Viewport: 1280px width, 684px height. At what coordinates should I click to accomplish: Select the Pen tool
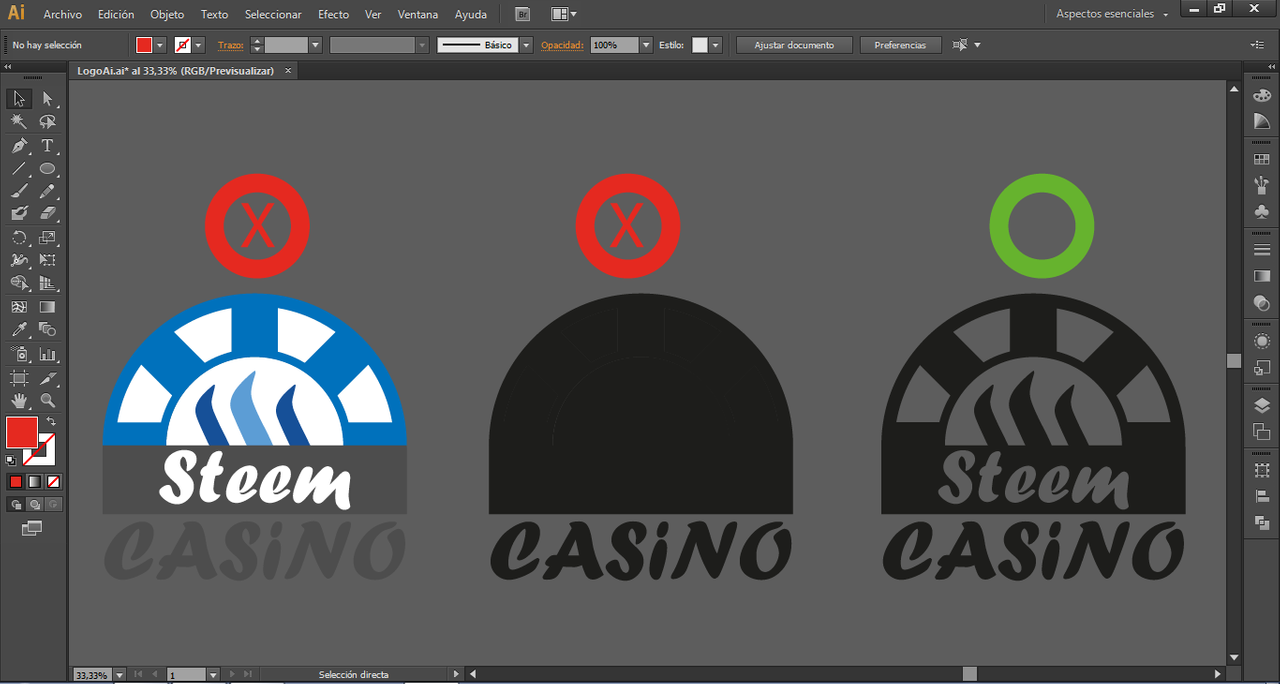click(x=19, y=145)
